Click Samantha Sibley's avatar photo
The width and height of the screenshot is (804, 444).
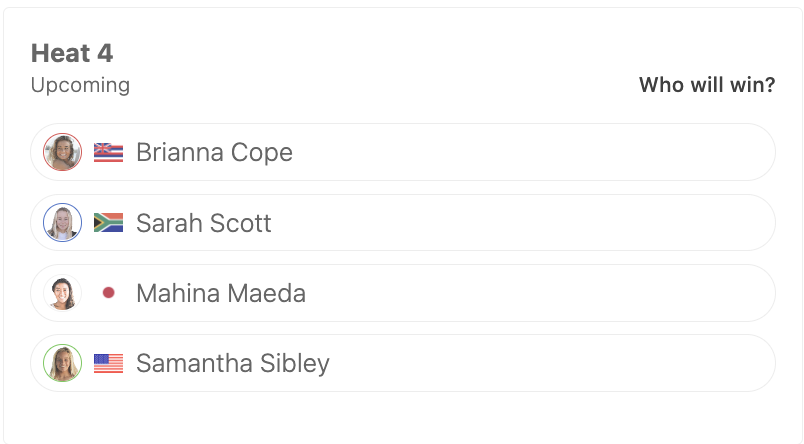pos(63,363)
